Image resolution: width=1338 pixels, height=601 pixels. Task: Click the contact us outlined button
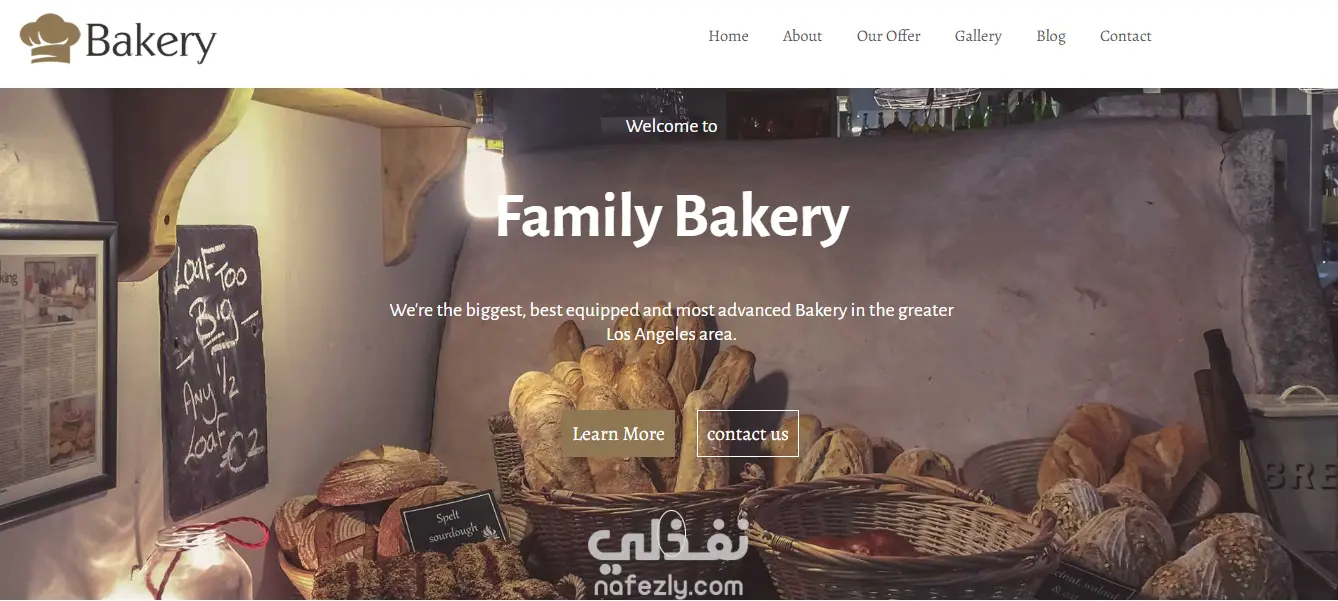747,433
